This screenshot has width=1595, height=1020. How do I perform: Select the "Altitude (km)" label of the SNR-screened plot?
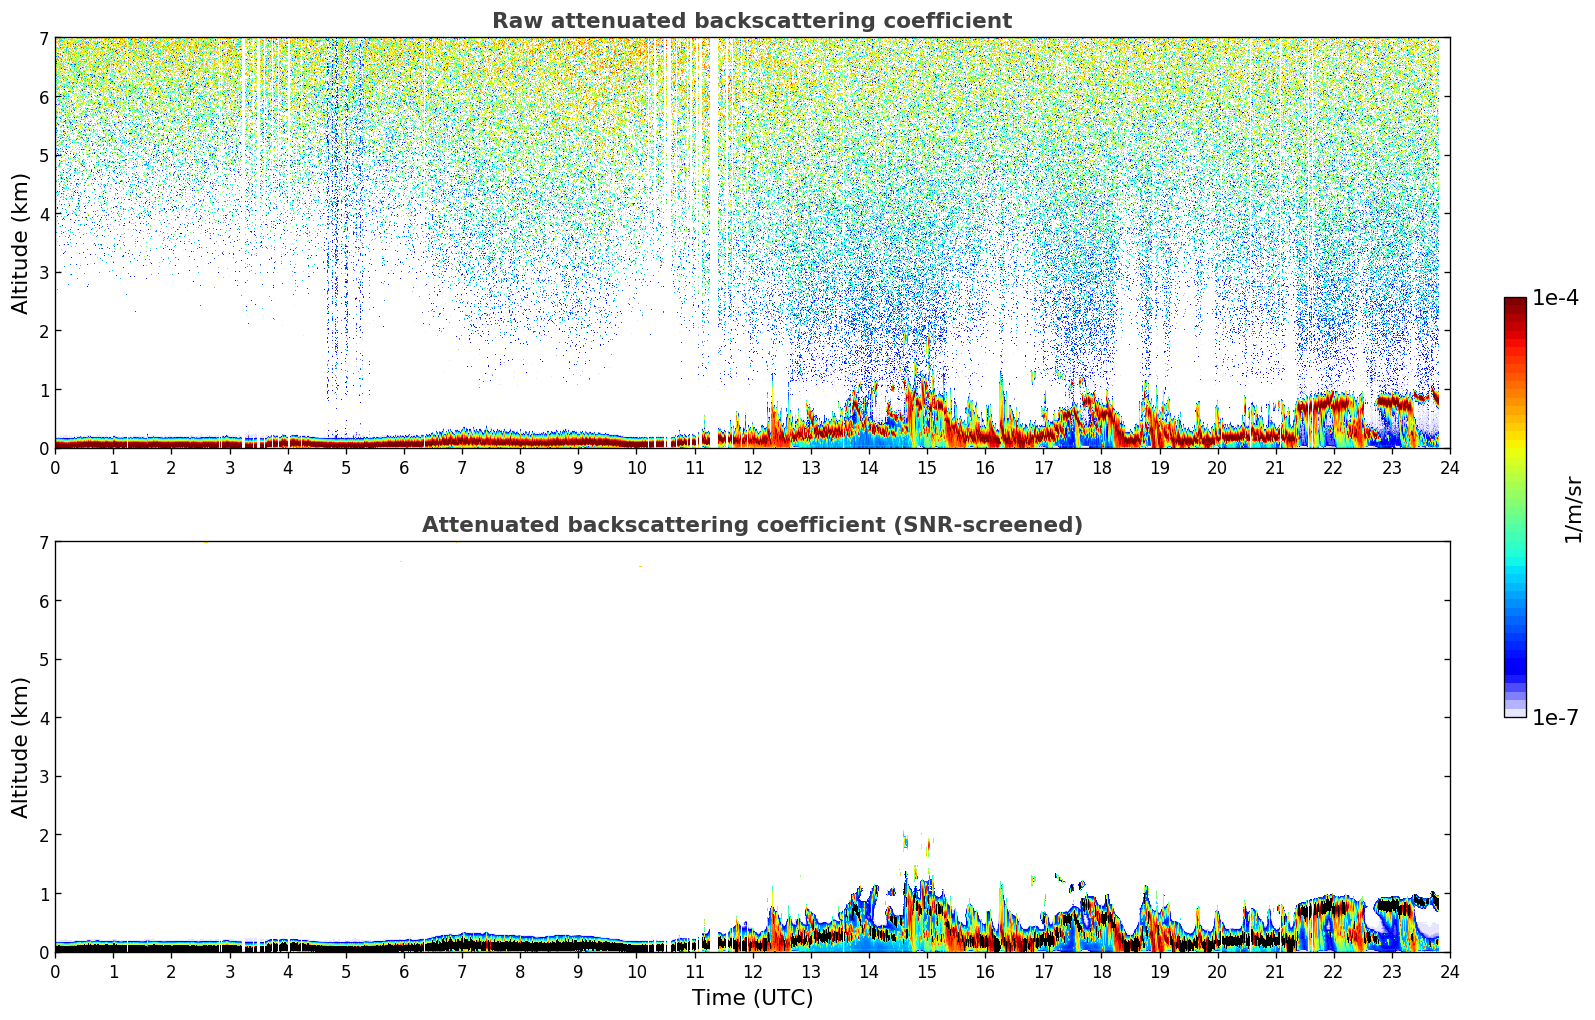[x=21, y=747]
